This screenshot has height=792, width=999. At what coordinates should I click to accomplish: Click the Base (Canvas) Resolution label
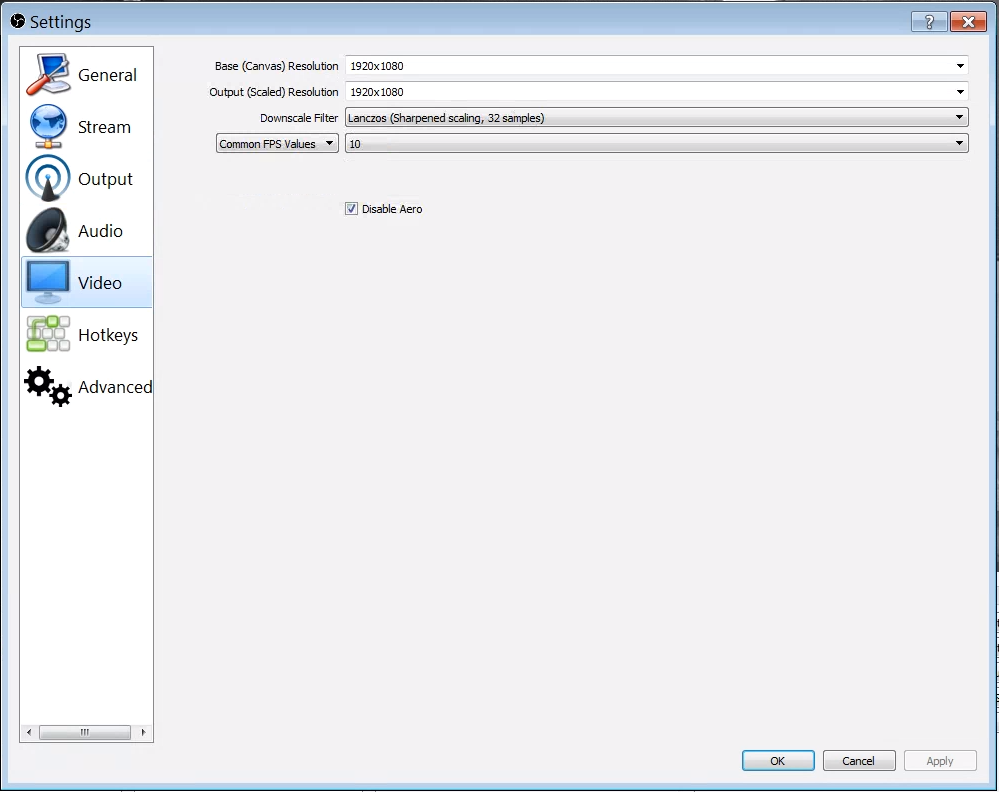[x=277, y=66]
